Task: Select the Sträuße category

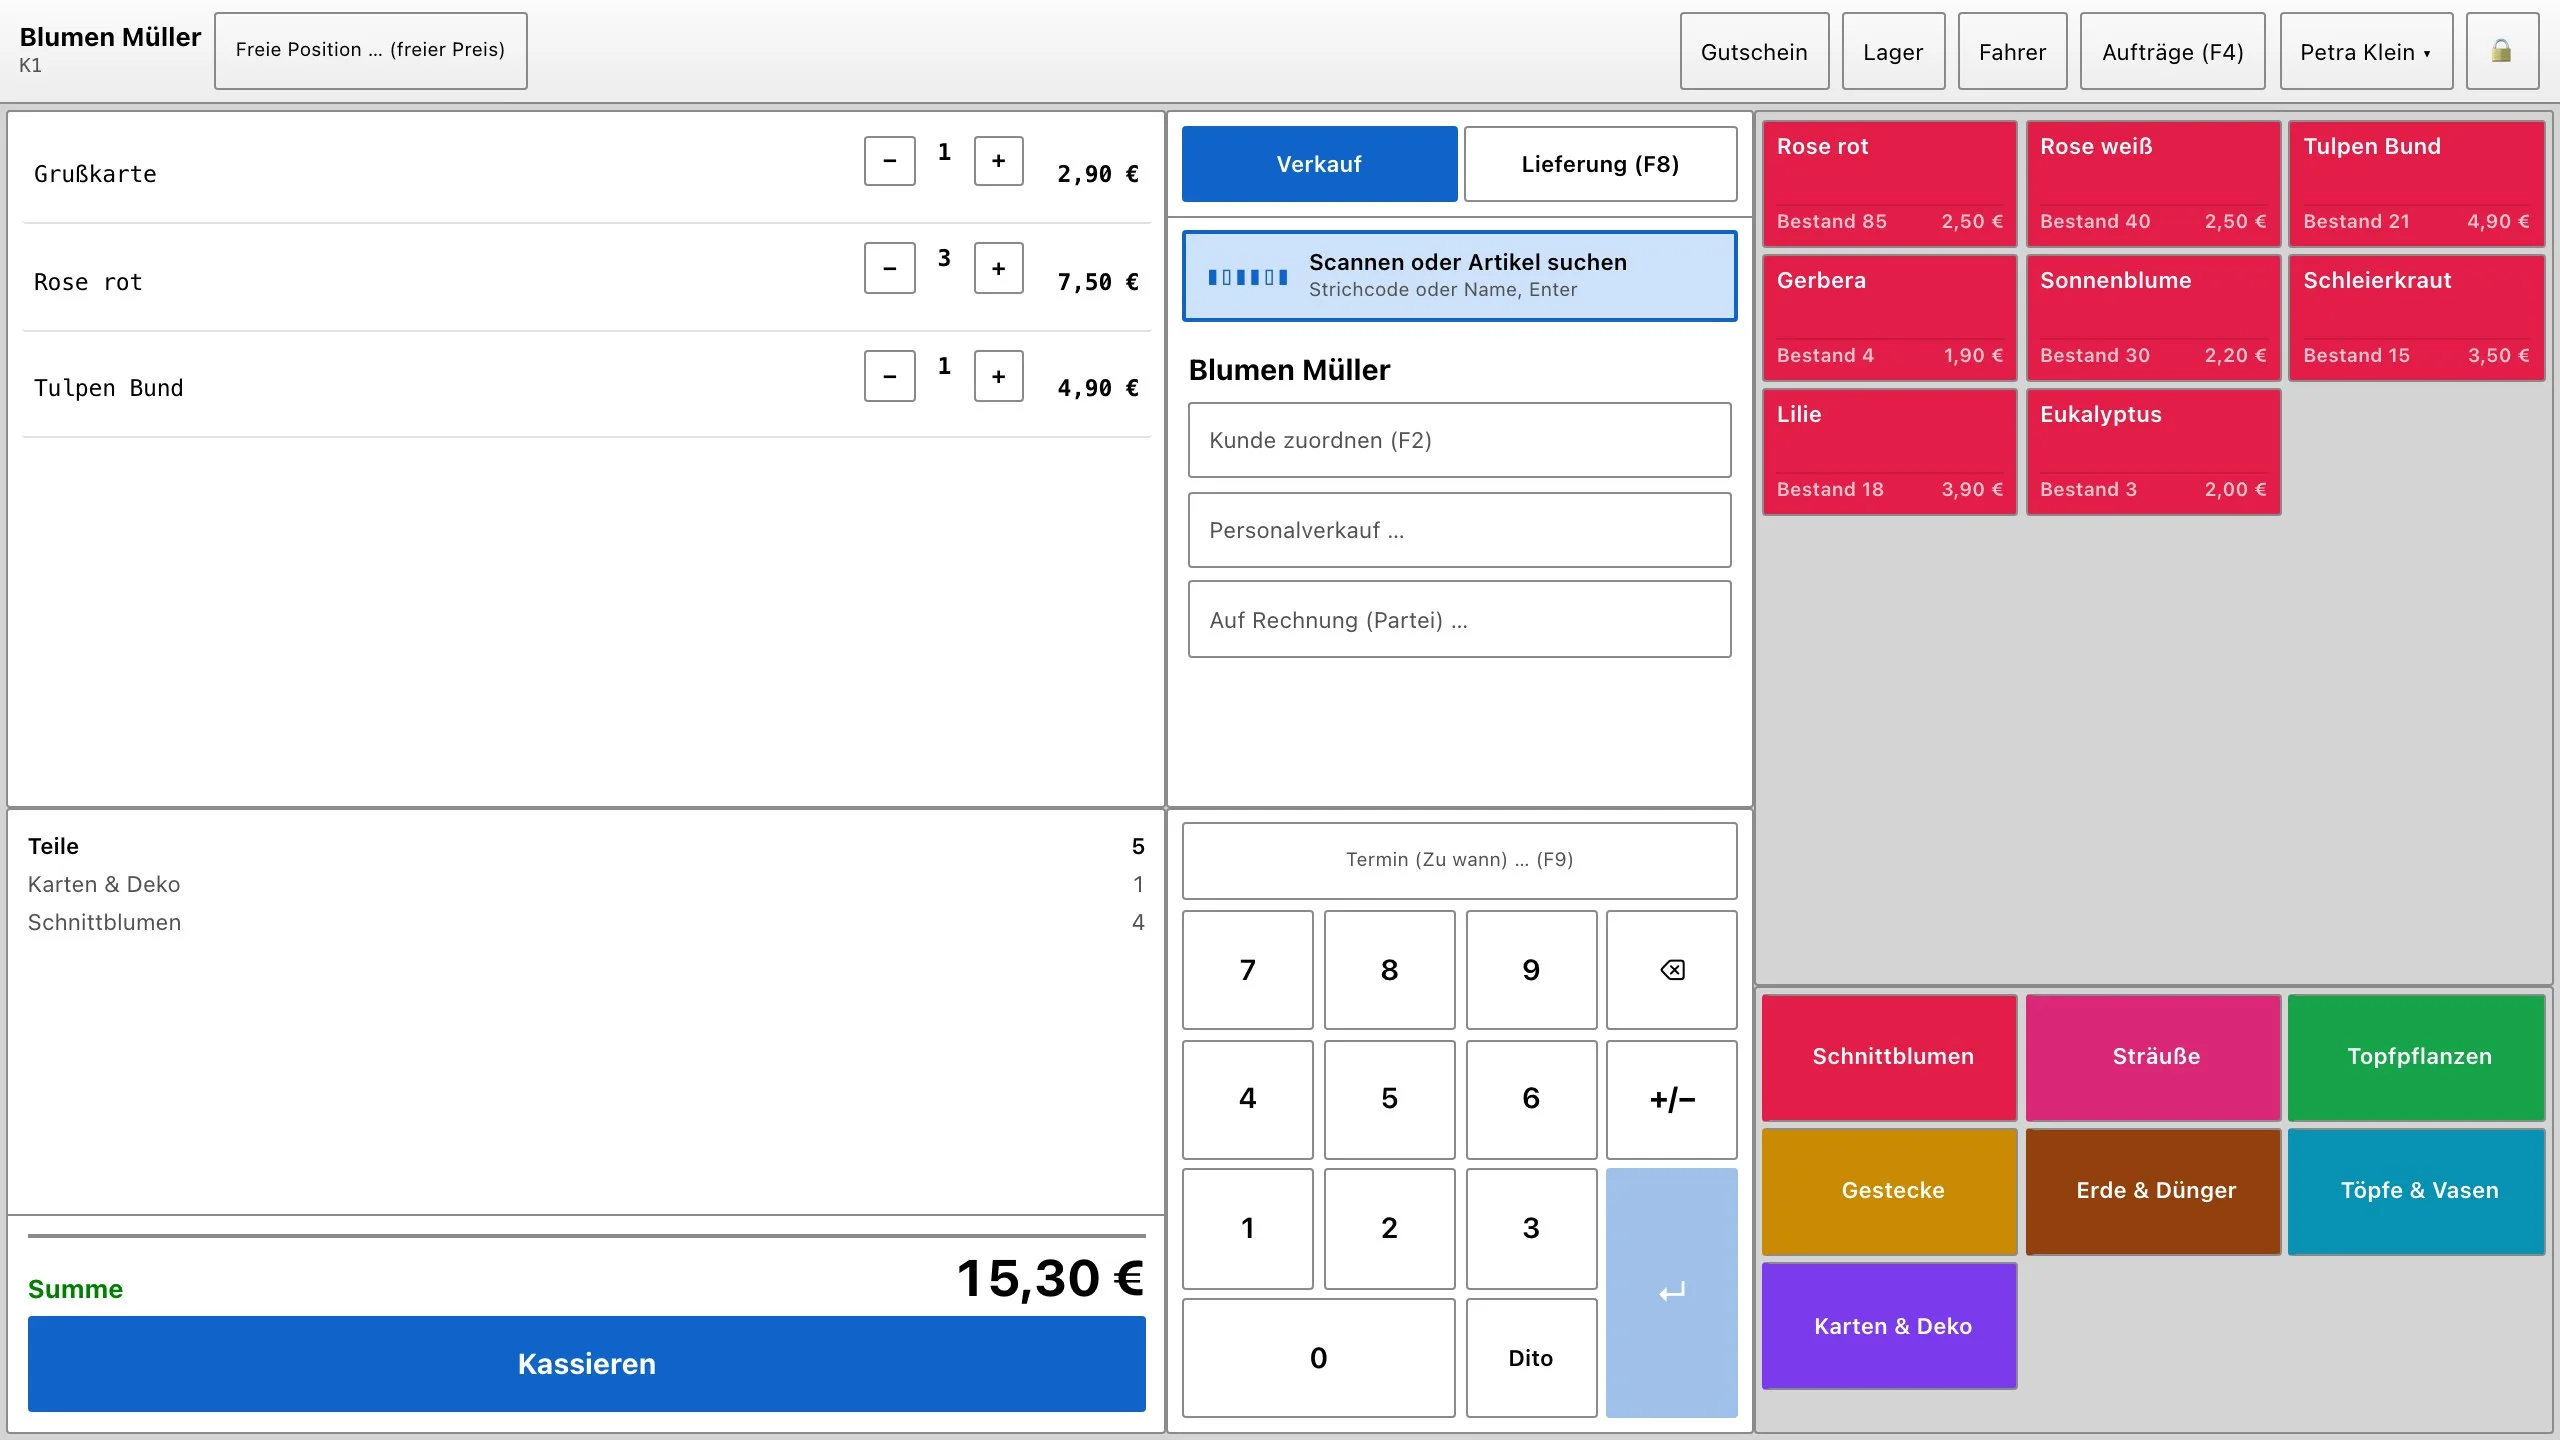Action: (x=2153, y=1057)
